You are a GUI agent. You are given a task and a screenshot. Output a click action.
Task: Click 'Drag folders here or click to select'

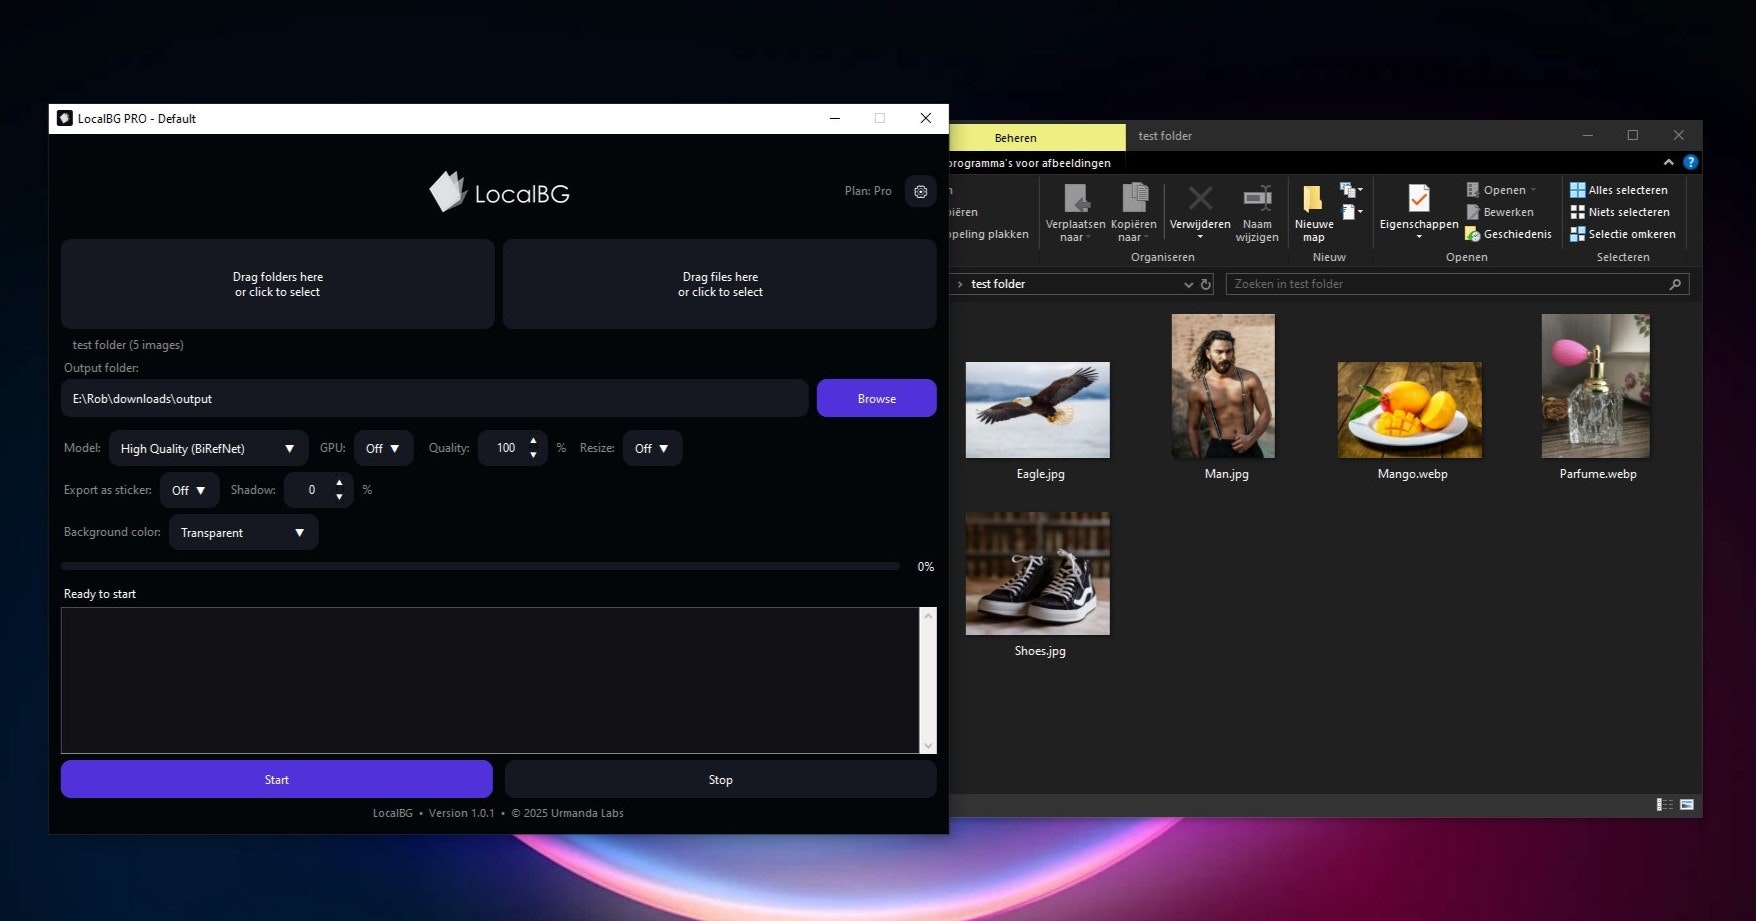click(x=278, y=284)
